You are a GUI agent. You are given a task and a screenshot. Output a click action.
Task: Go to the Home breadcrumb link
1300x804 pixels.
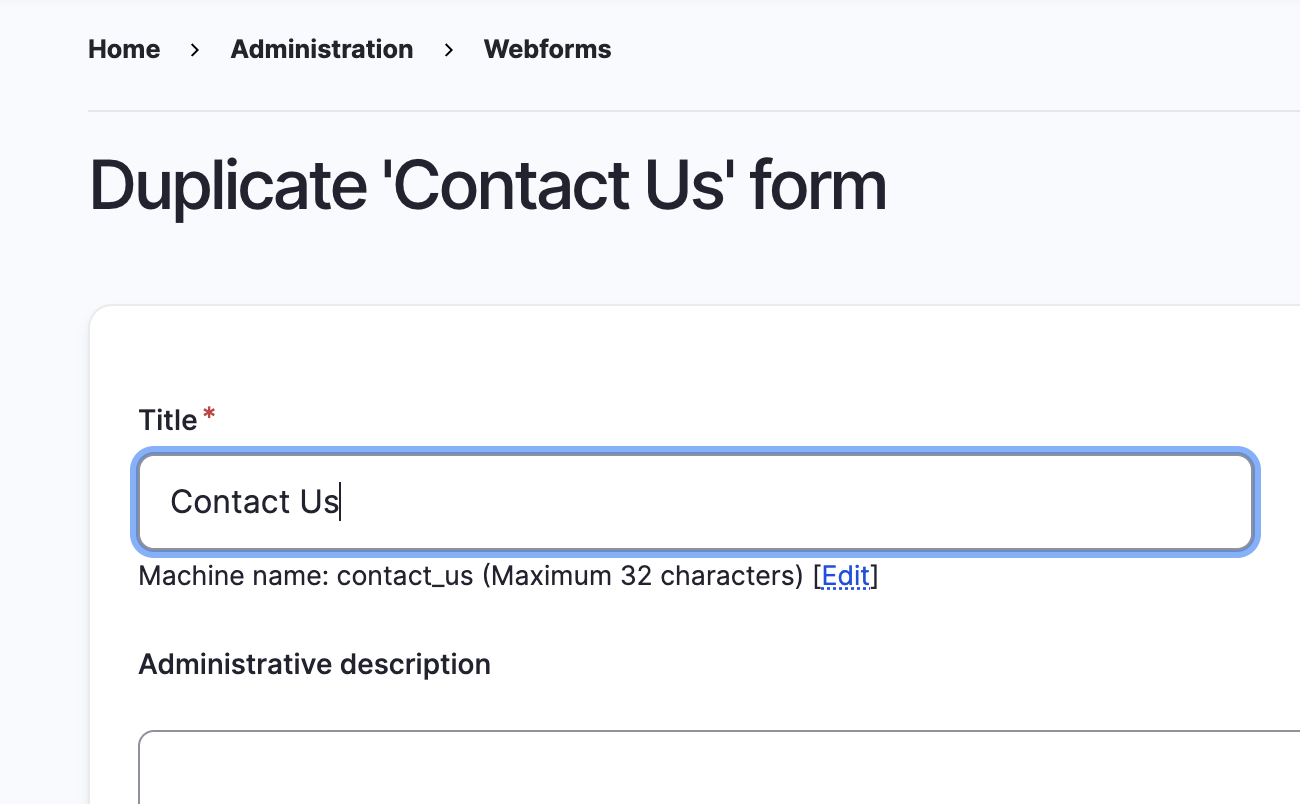click(124, 49)
